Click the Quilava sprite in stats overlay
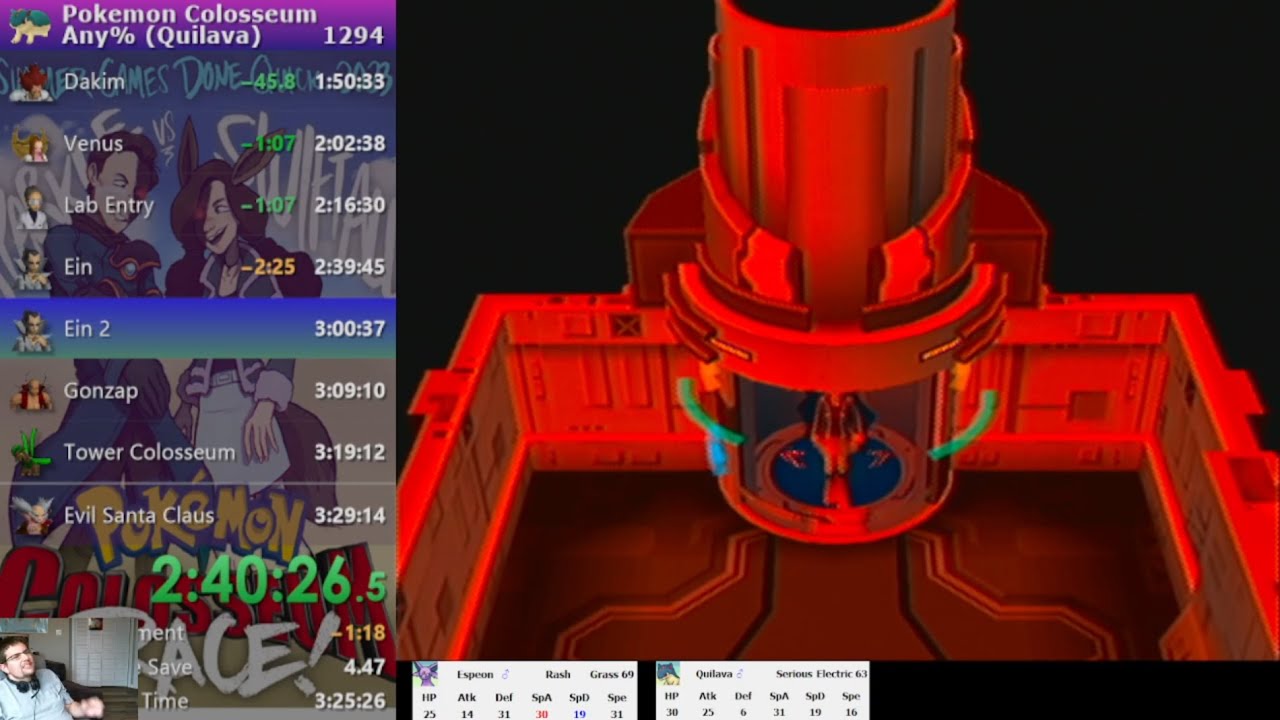The width and height of the screenshot is (1280, 720). click(x=668, y=674)
